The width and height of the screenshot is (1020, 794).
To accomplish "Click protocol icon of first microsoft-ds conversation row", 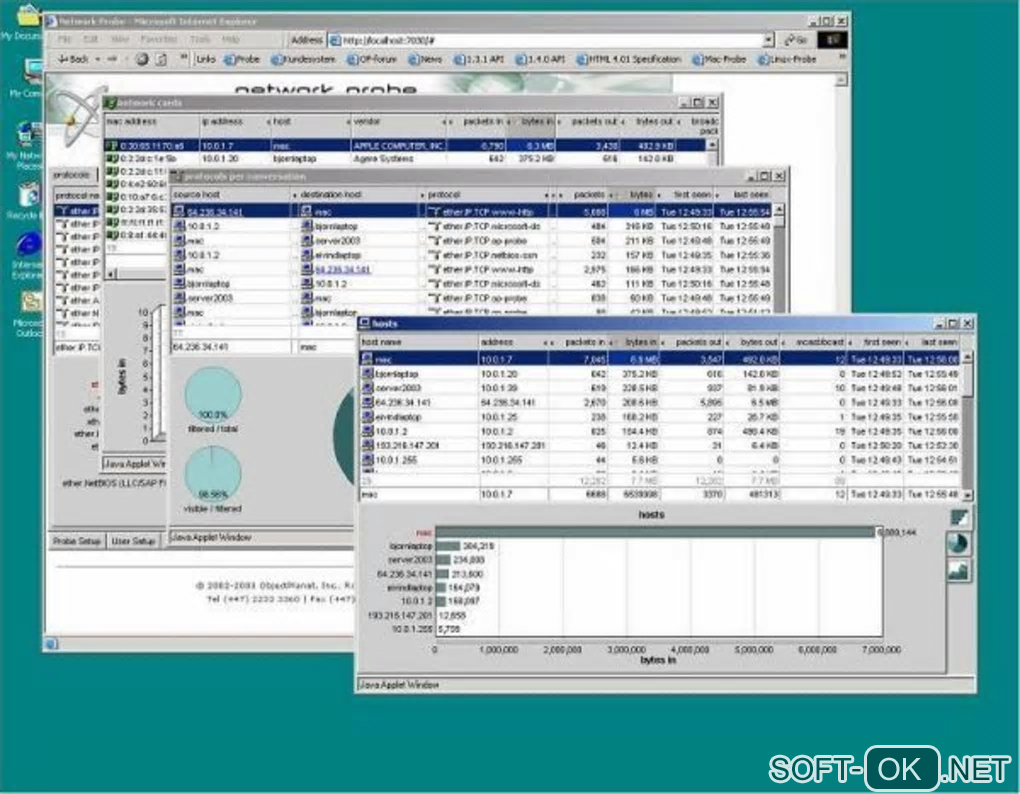I will 435,226.
